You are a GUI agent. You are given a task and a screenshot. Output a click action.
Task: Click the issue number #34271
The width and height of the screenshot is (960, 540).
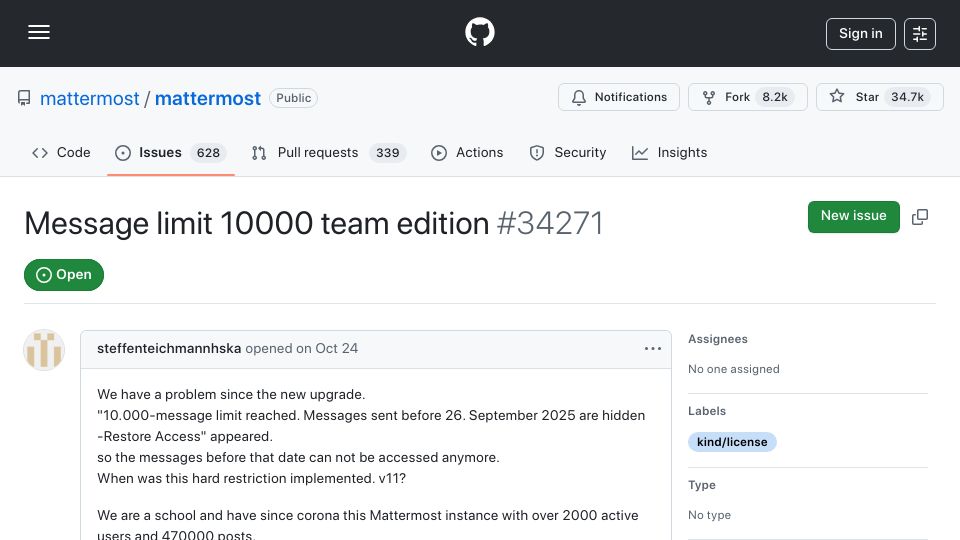pos(550,223)
